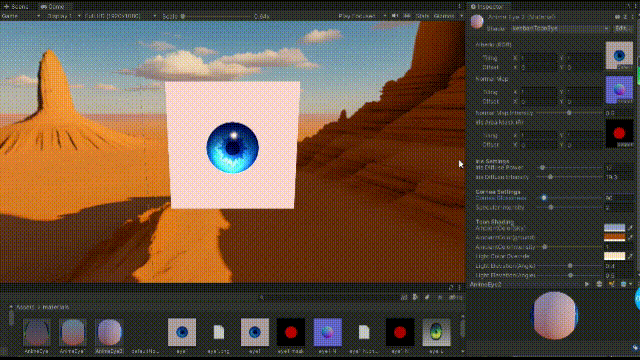Pick color with Light Color Override eyedropper
The image size is (640, 360).
(x=630, y=256)
